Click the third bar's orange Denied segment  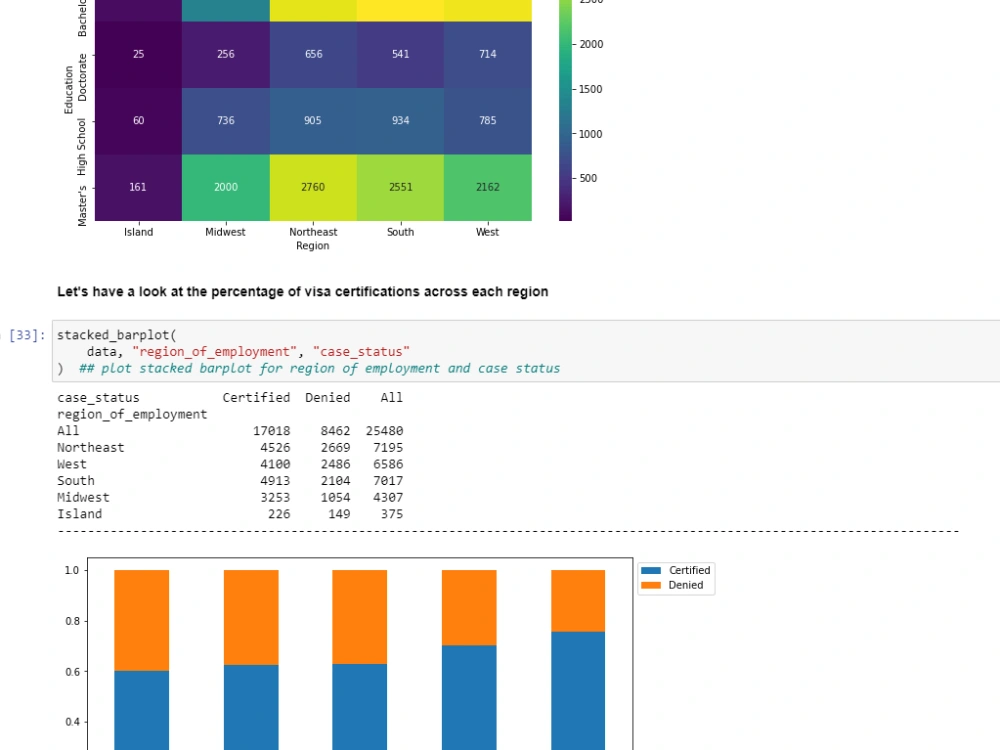pos(360,617)
